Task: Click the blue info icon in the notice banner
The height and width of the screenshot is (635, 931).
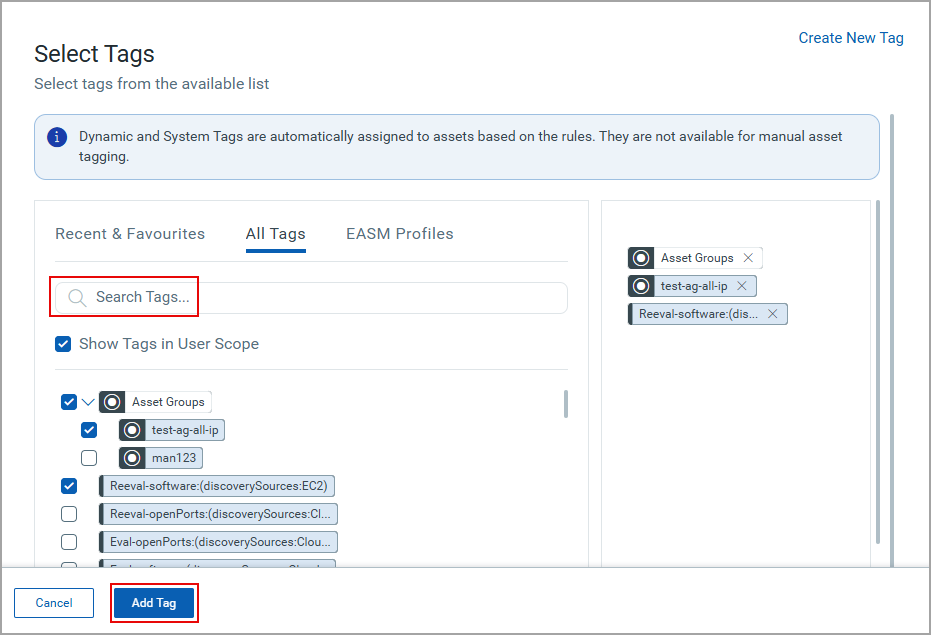Action: coord(57,137)
